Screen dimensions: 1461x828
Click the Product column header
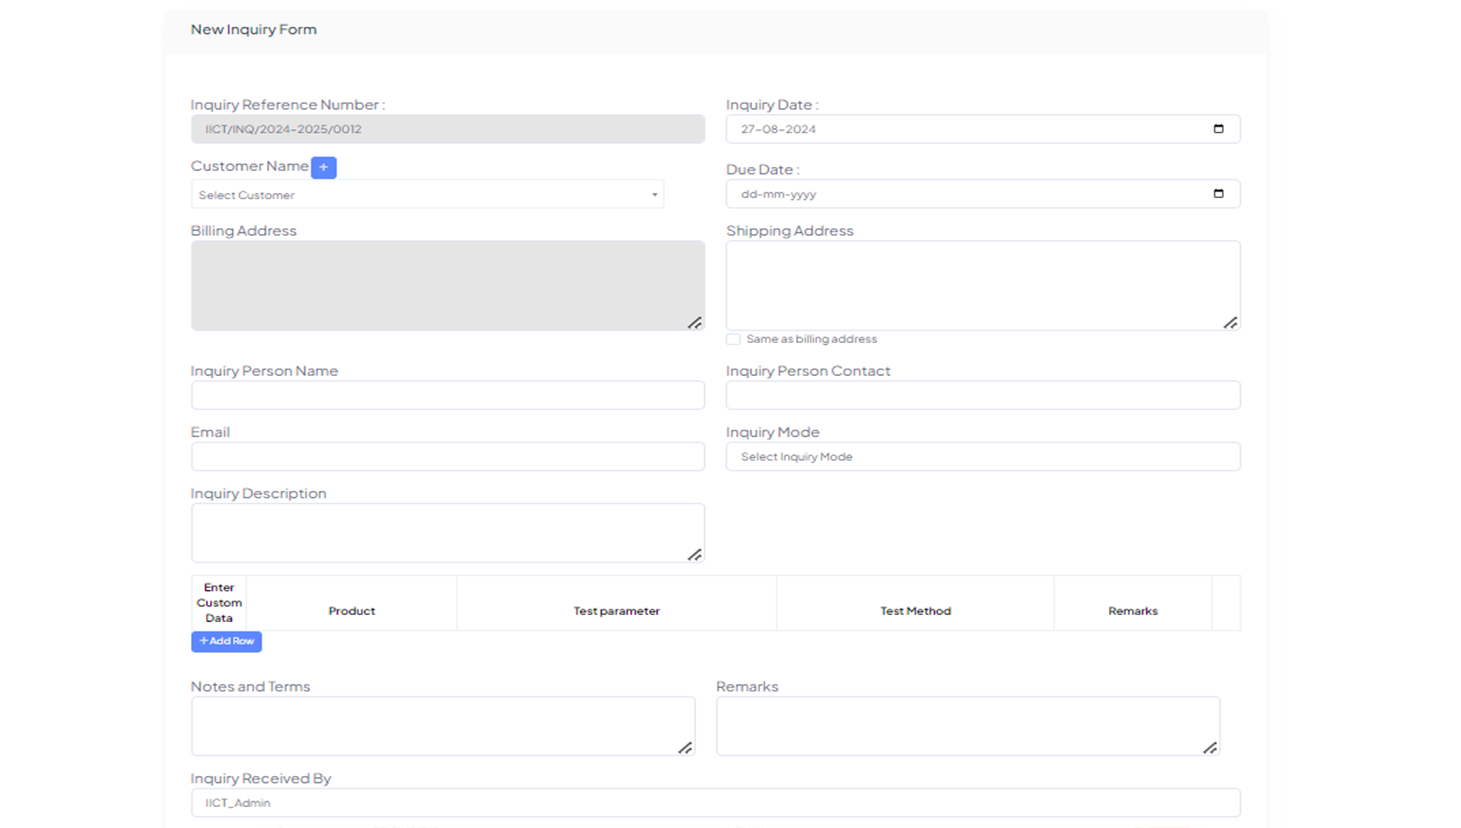[351, 611]
